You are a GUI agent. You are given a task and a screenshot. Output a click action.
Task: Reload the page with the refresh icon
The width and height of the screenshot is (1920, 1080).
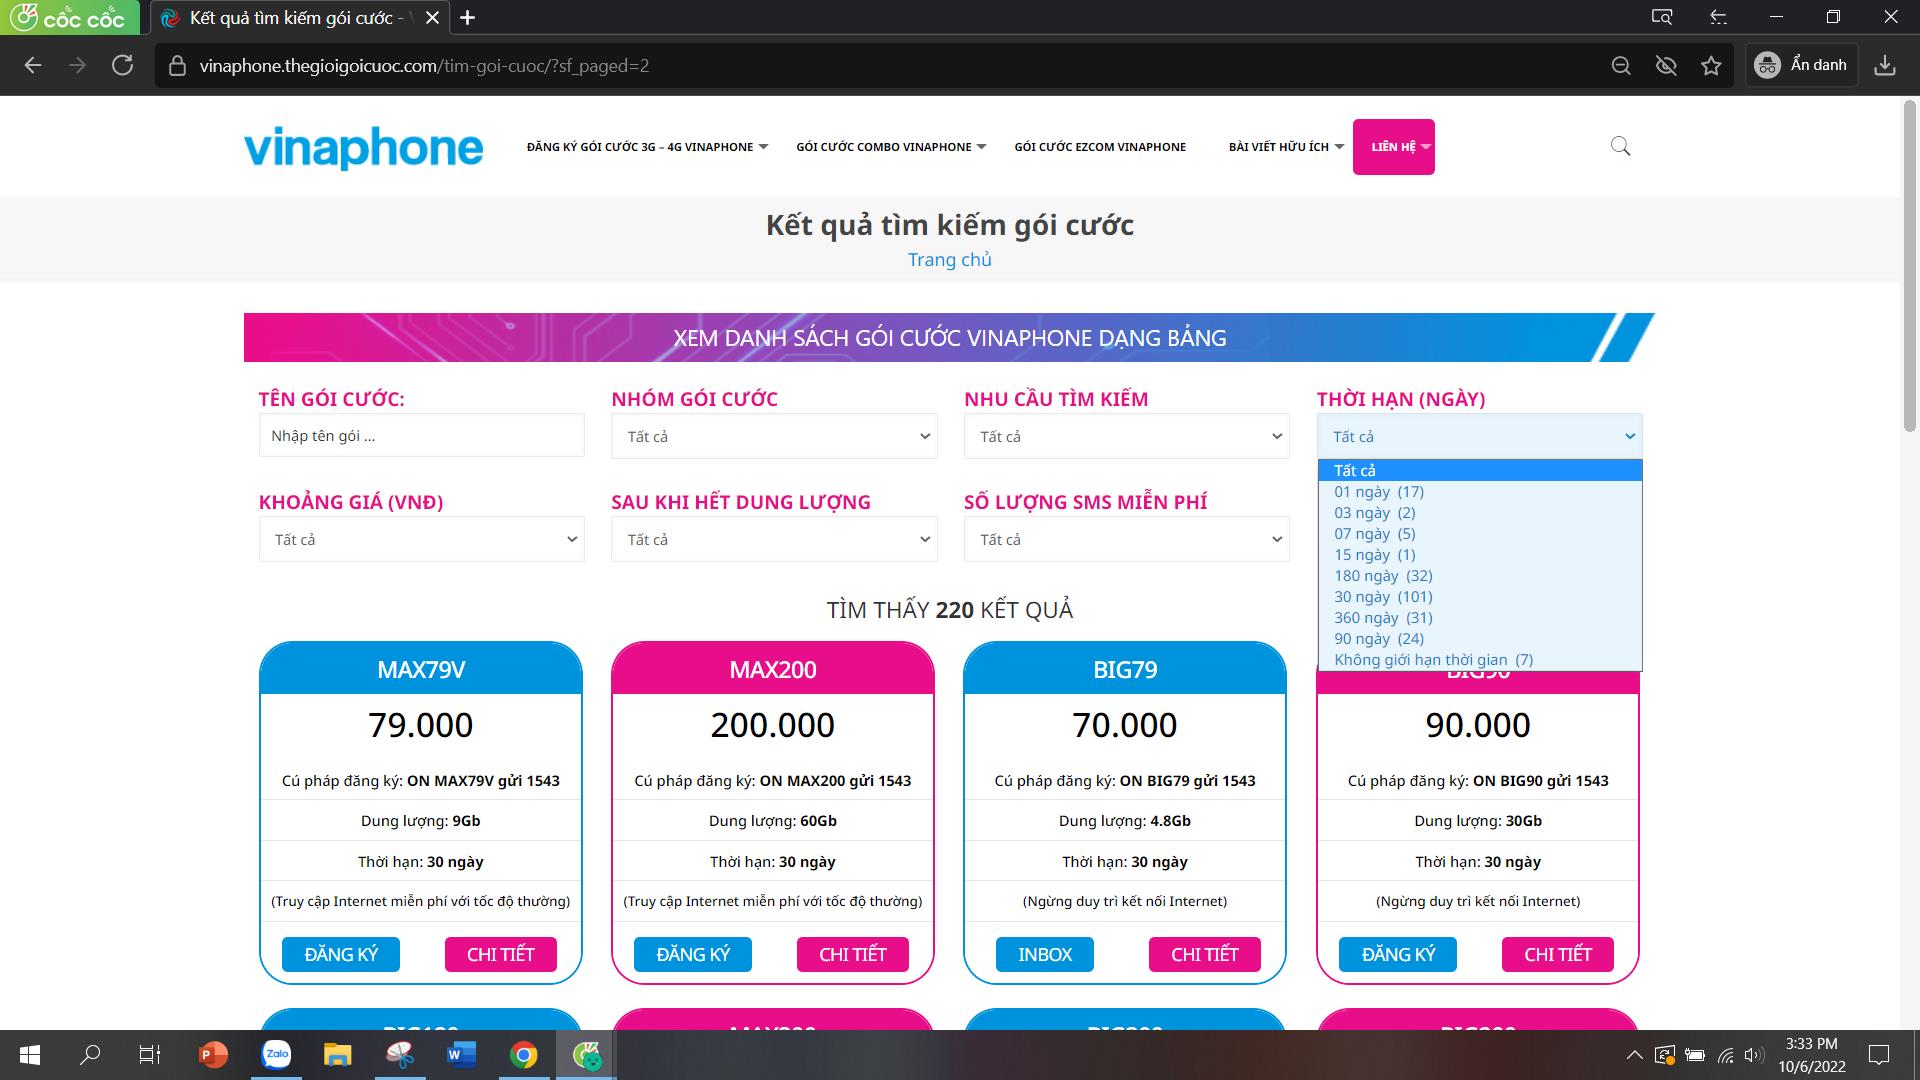[x=122, y=66]
